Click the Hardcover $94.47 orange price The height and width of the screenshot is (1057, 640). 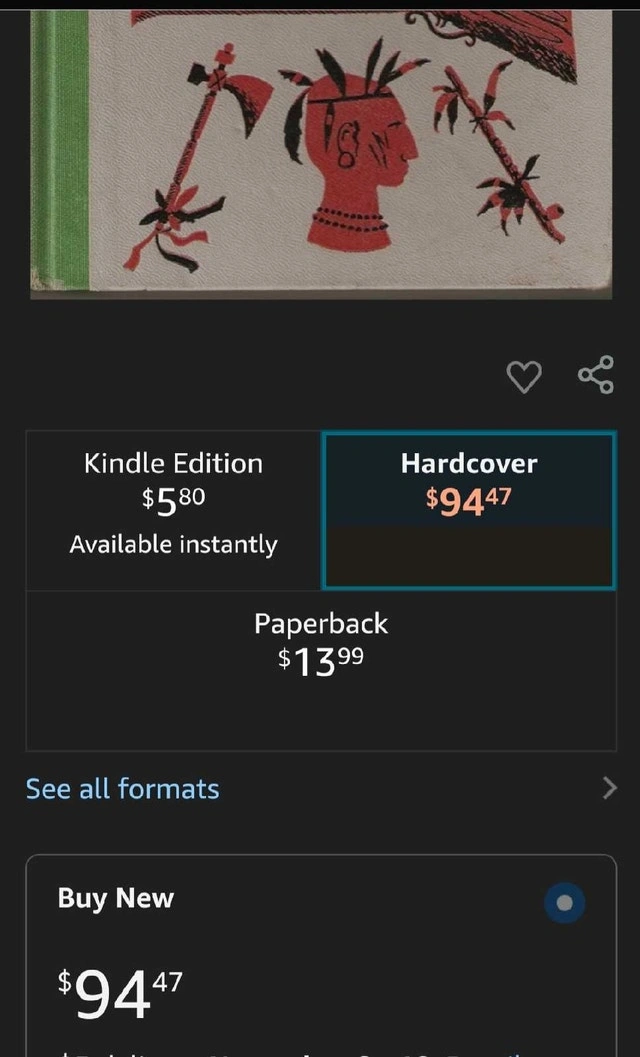(469, 501)
